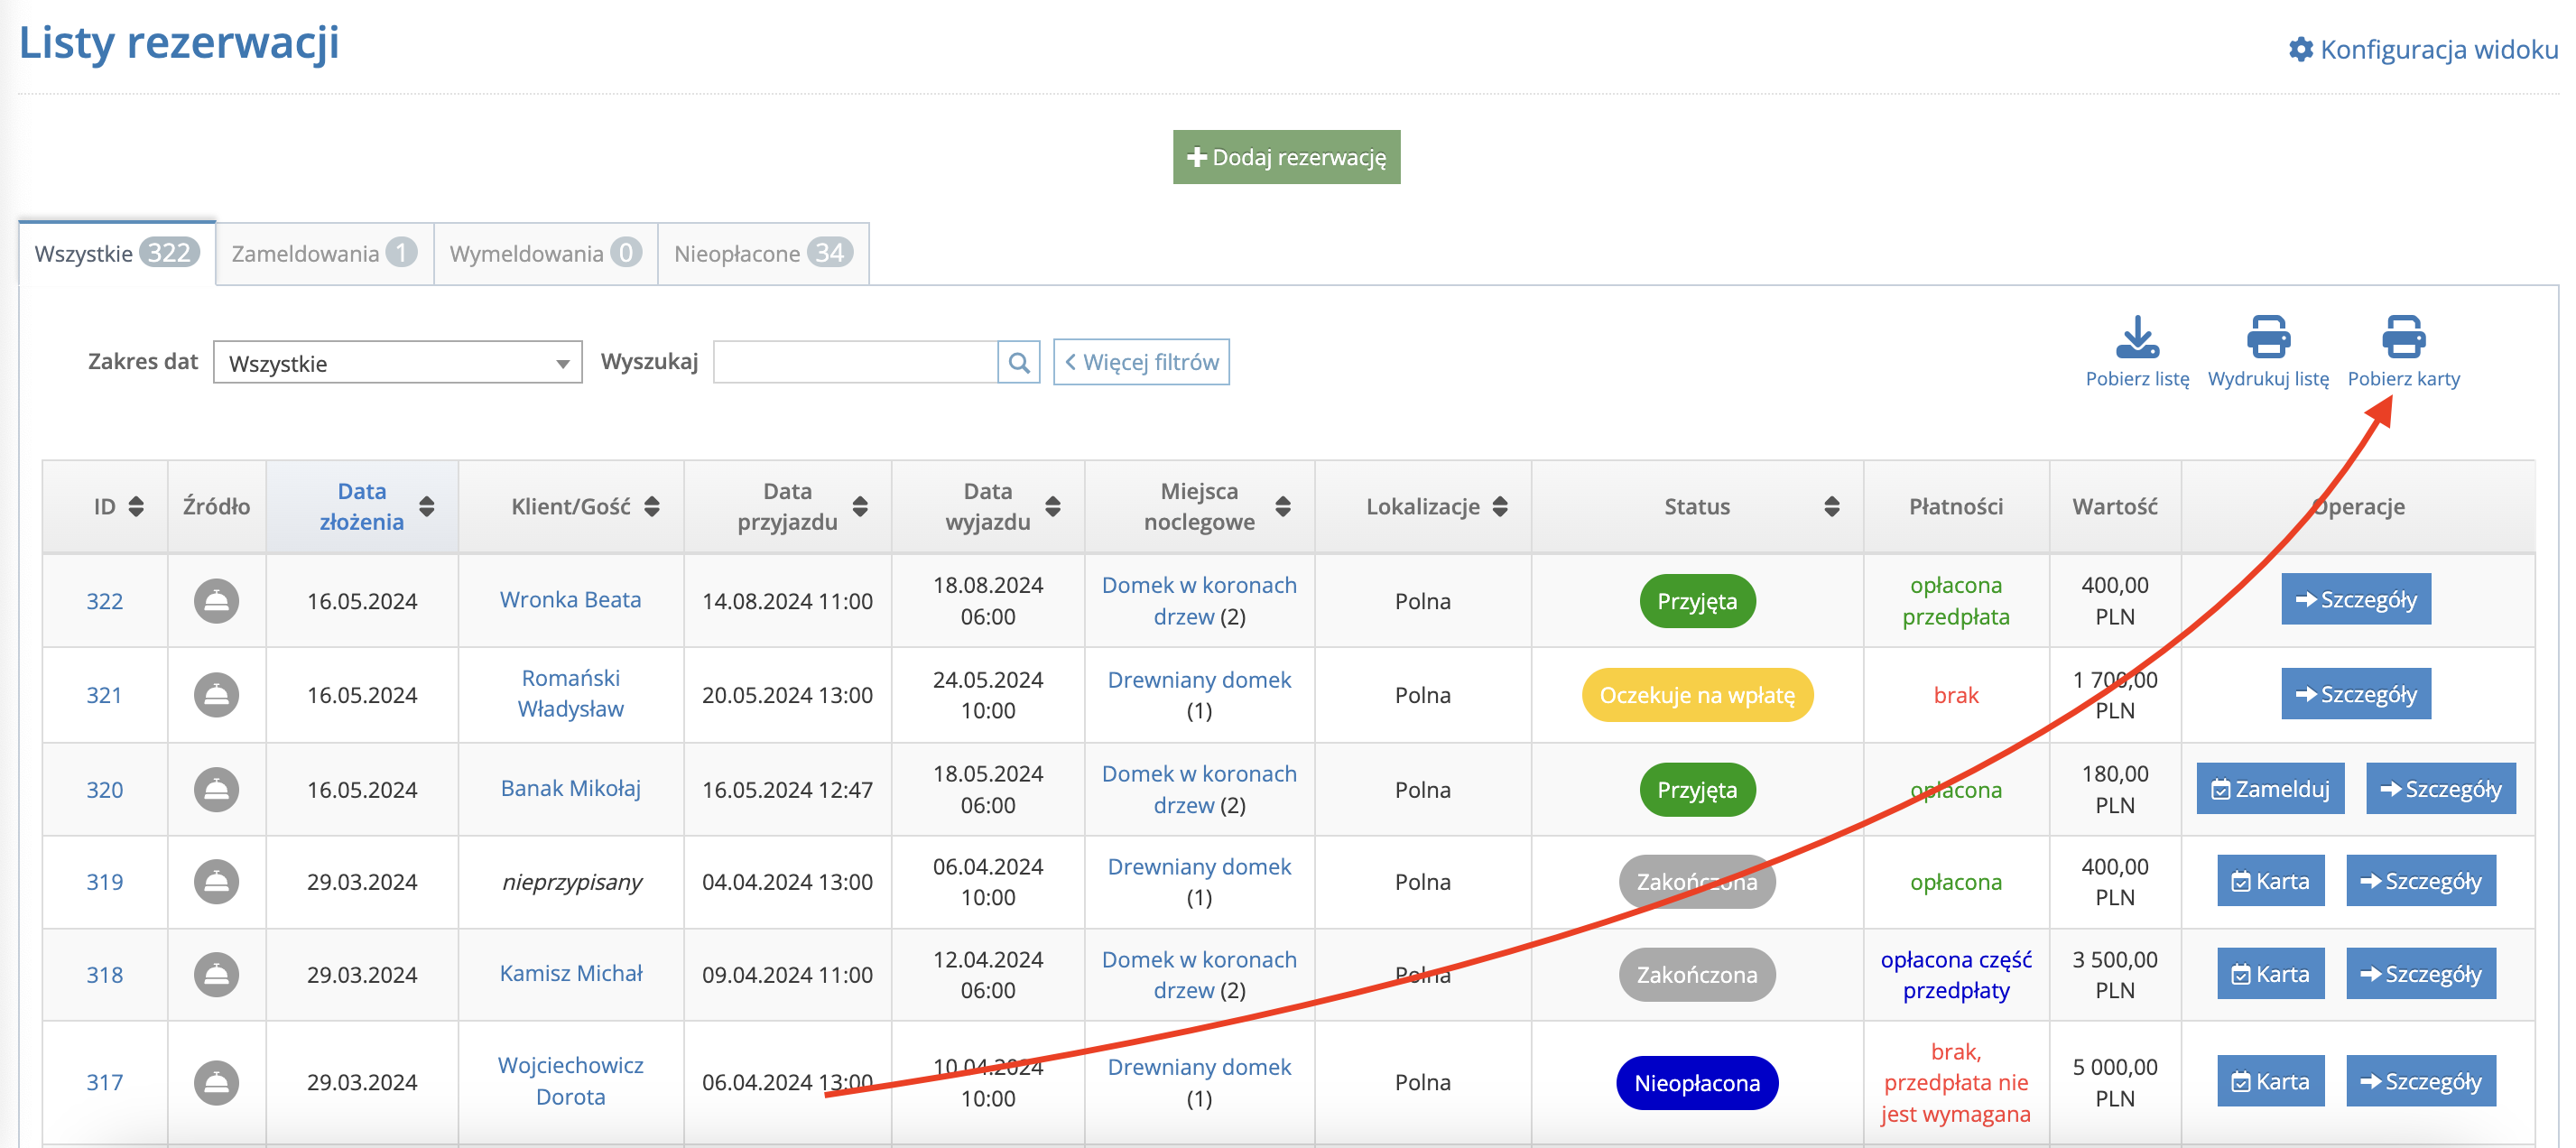The height and width of the screenshot is (1148, 2576).
Task: Sort by Klient/Gość column arrows
Action: tap(652, 507)
